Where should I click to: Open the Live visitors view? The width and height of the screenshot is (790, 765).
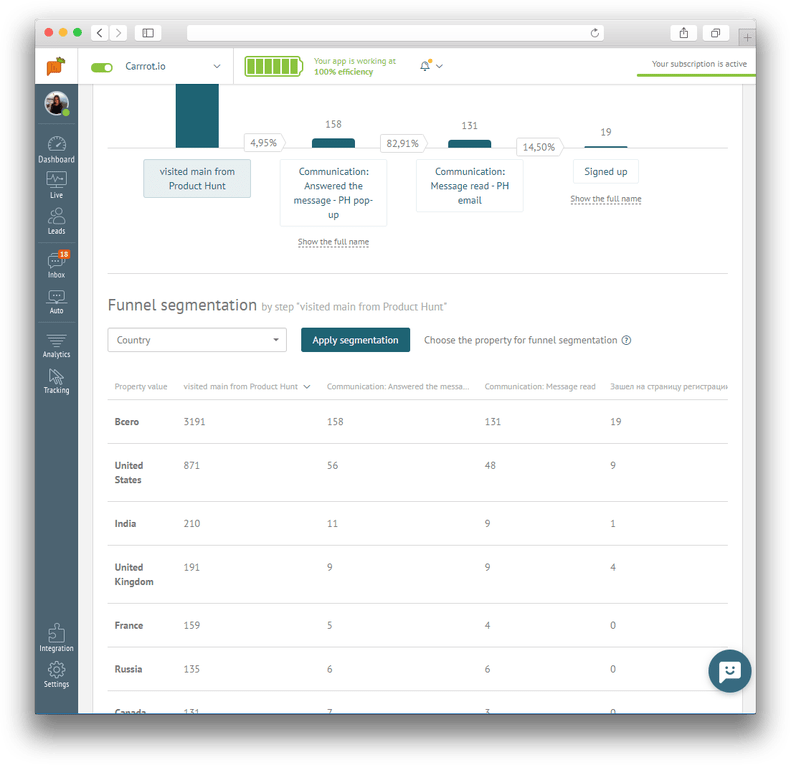[56, 185]
